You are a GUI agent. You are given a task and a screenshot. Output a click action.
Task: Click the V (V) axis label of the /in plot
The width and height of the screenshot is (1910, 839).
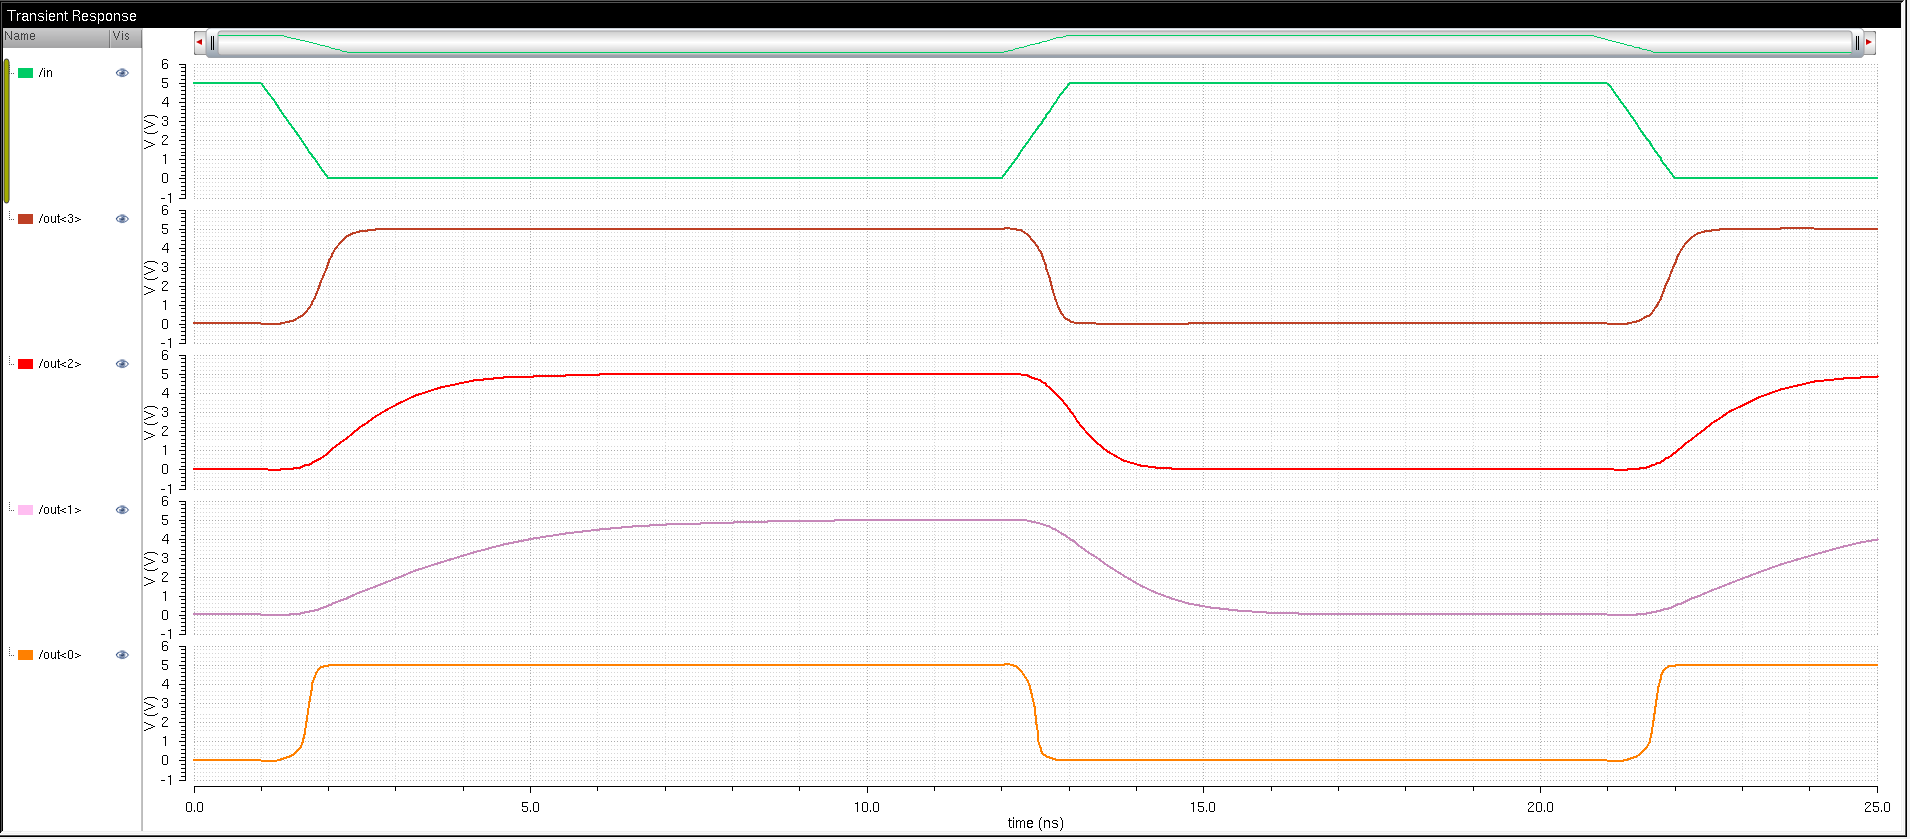150,131
